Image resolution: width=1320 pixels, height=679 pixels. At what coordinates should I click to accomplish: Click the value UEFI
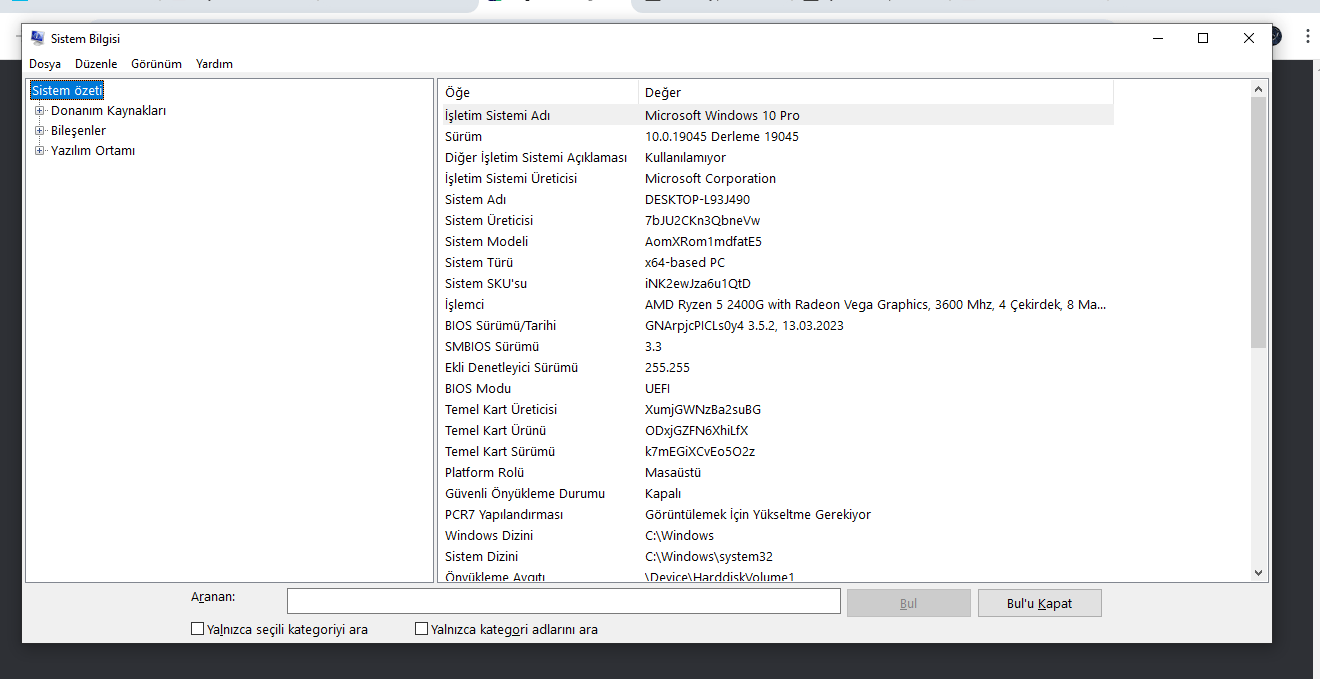tap(657, 388)
